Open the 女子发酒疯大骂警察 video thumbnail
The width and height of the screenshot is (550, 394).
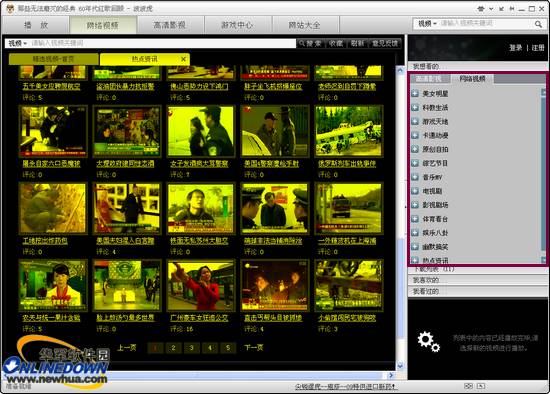(201, 132)
